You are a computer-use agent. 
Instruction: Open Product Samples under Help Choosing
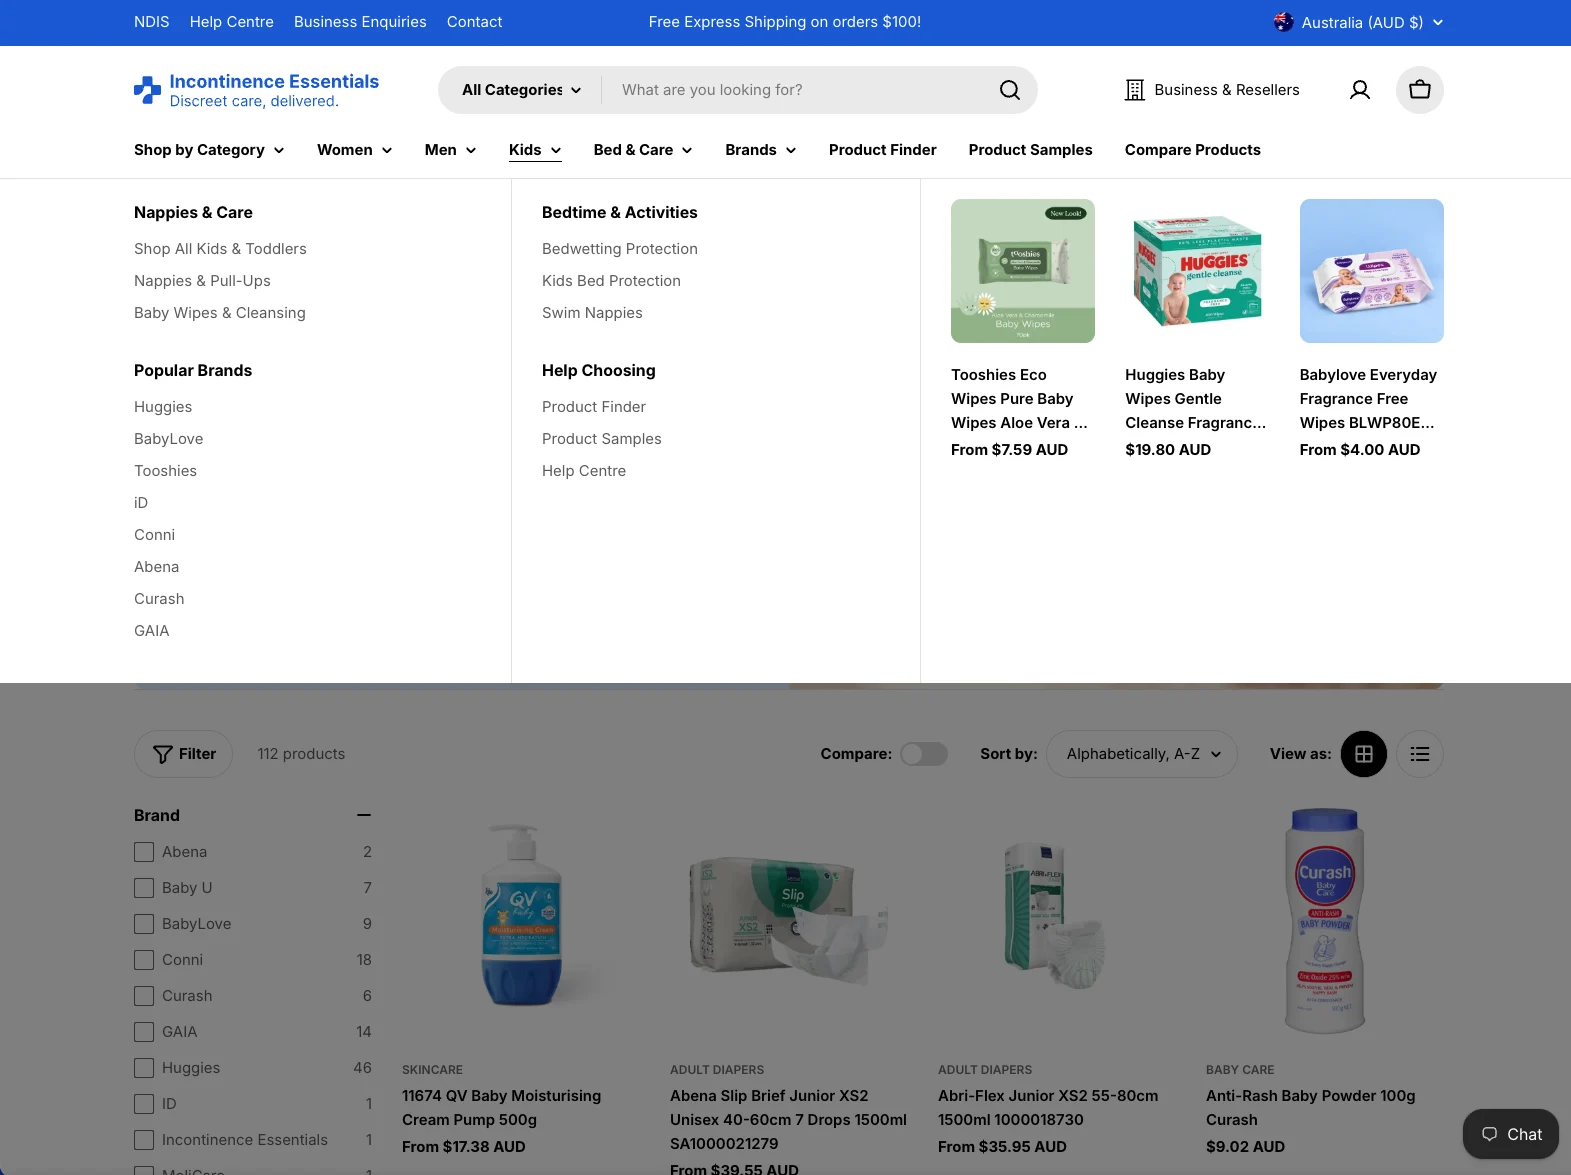(x=602, y=439)
